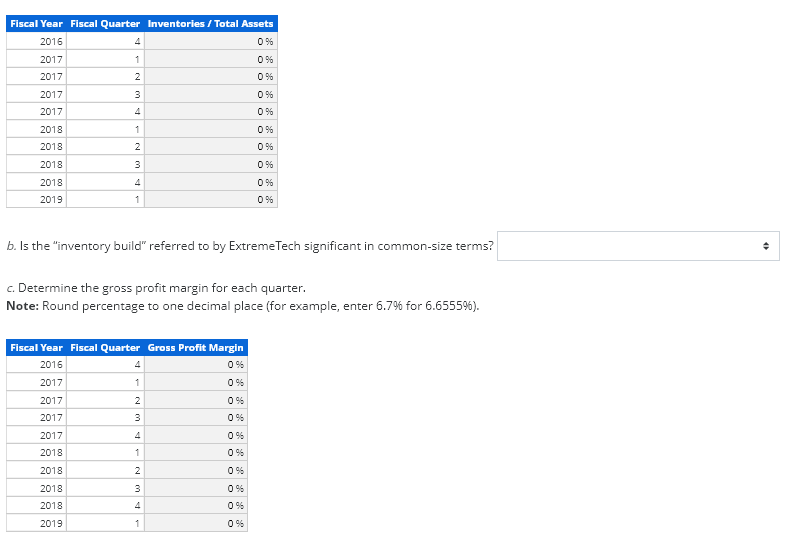Open the inventory build significance dropdown
The image size is (793, 540).
(638, 246)
